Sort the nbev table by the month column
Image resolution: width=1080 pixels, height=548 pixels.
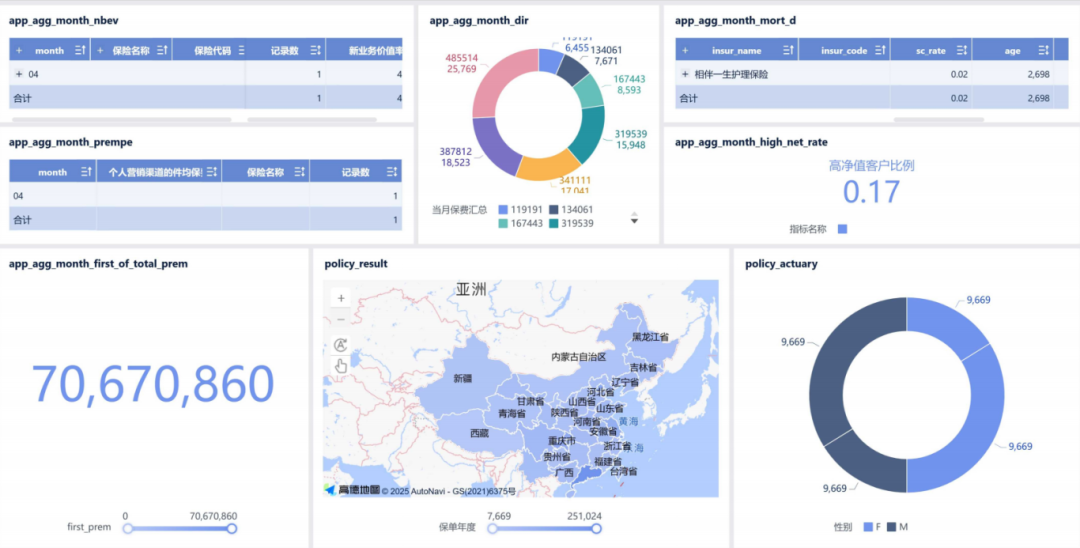pos(82,50)
